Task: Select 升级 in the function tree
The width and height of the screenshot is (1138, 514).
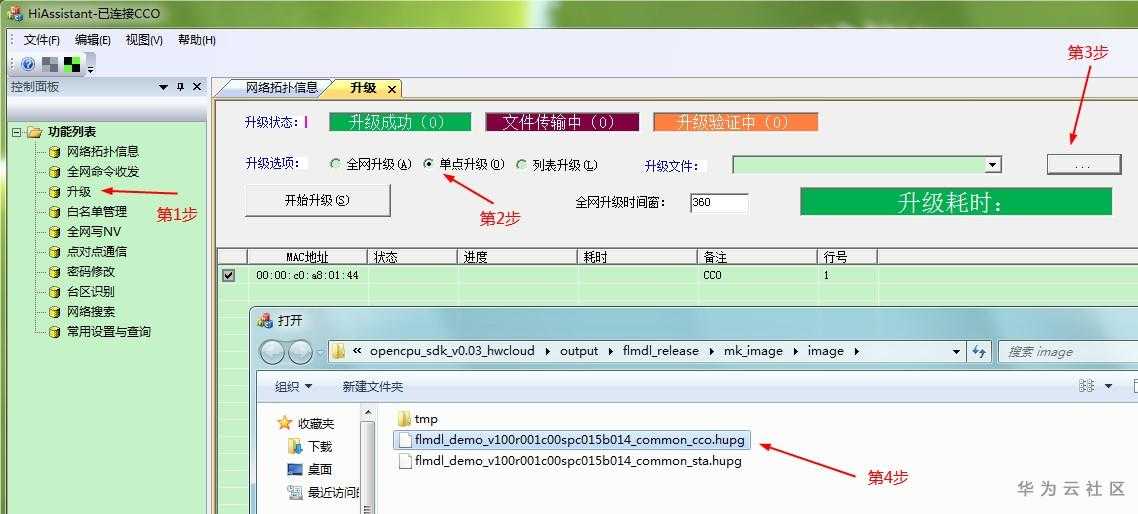Action: coord(79,192)
